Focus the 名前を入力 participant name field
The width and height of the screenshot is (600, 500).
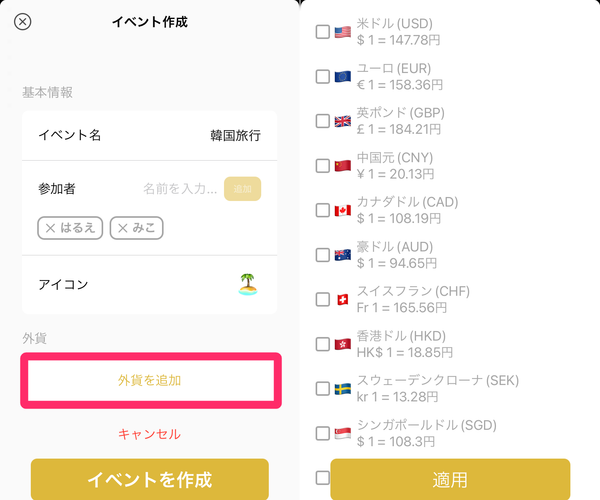(x=180, y=189)
